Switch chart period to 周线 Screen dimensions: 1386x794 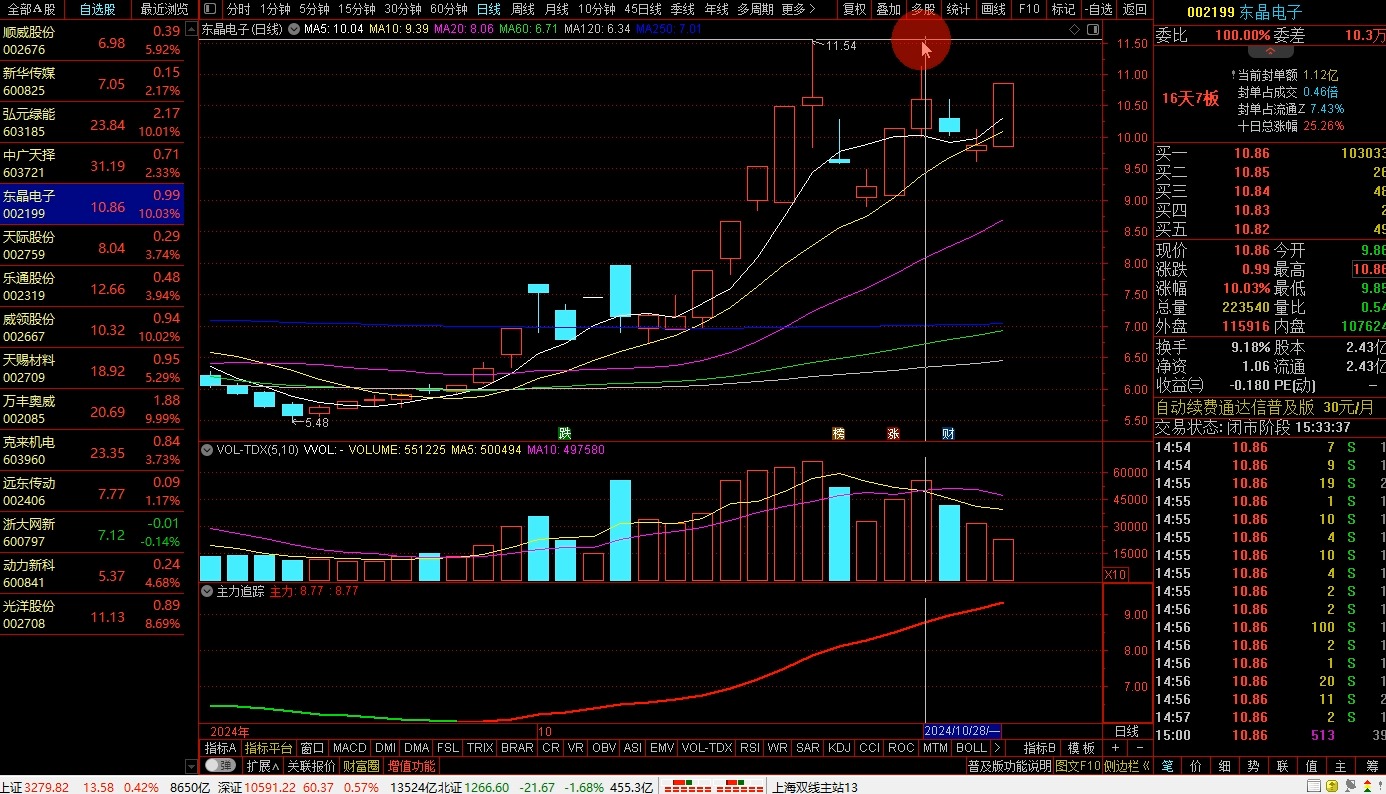(x=523, y=9)
